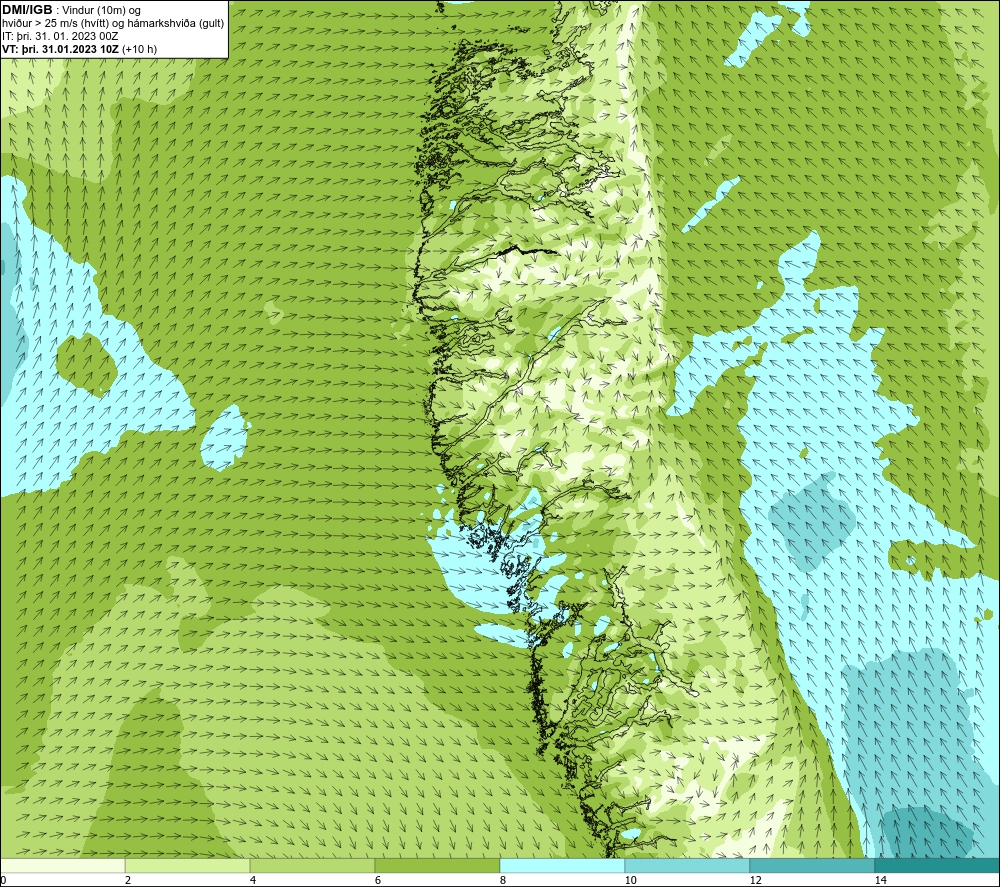This screenshot has width=1000, height=887.
Task: Click the scale label '6'
Action: click(378, 880)
